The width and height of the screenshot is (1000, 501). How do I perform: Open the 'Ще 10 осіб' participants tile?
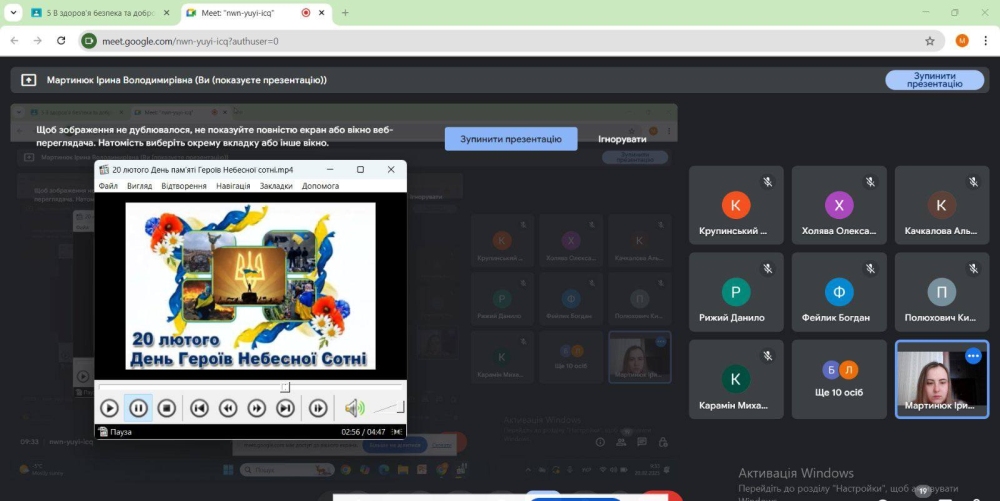pos(838,380)
